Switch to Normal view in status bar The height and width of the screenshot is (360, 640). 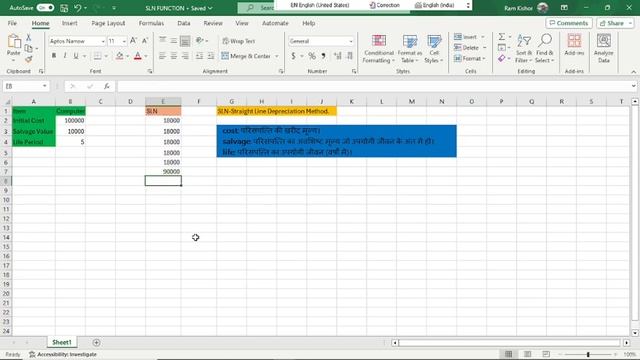click(509, 354)
